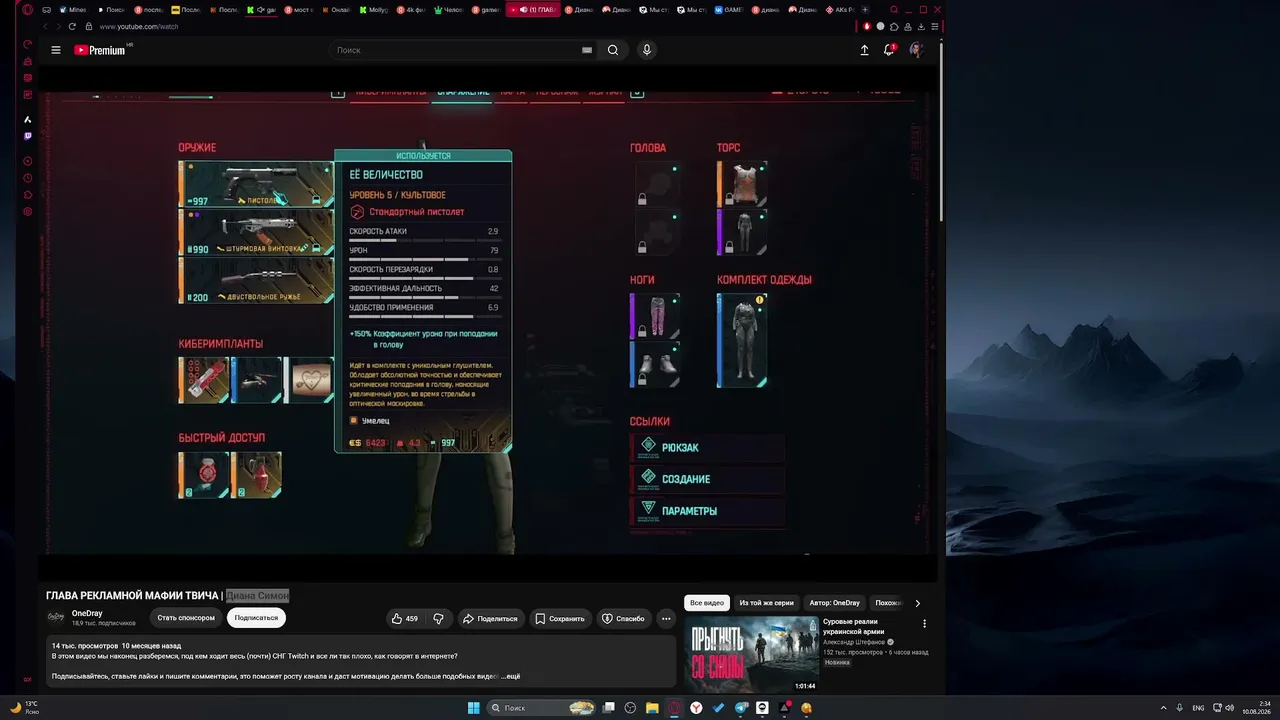Select the "Все видео" chip
Screen dimensions: 1280x720
pos(707,603)
